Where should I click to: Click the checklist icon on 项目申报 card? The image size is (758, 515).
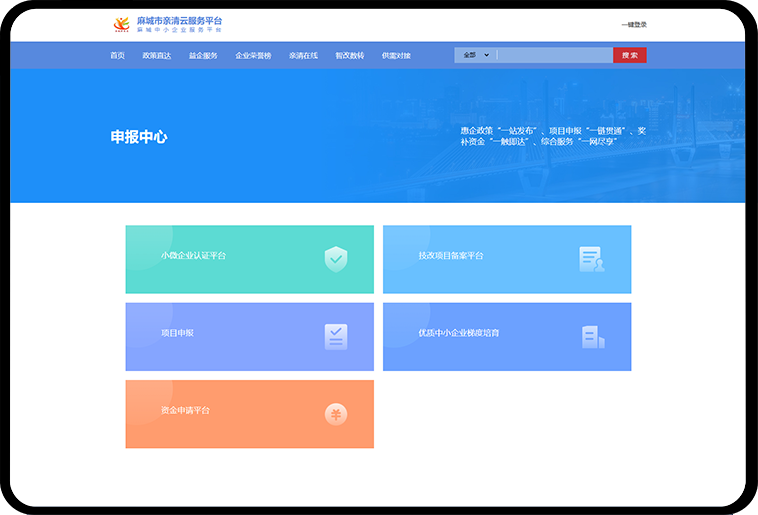[336, 337]
